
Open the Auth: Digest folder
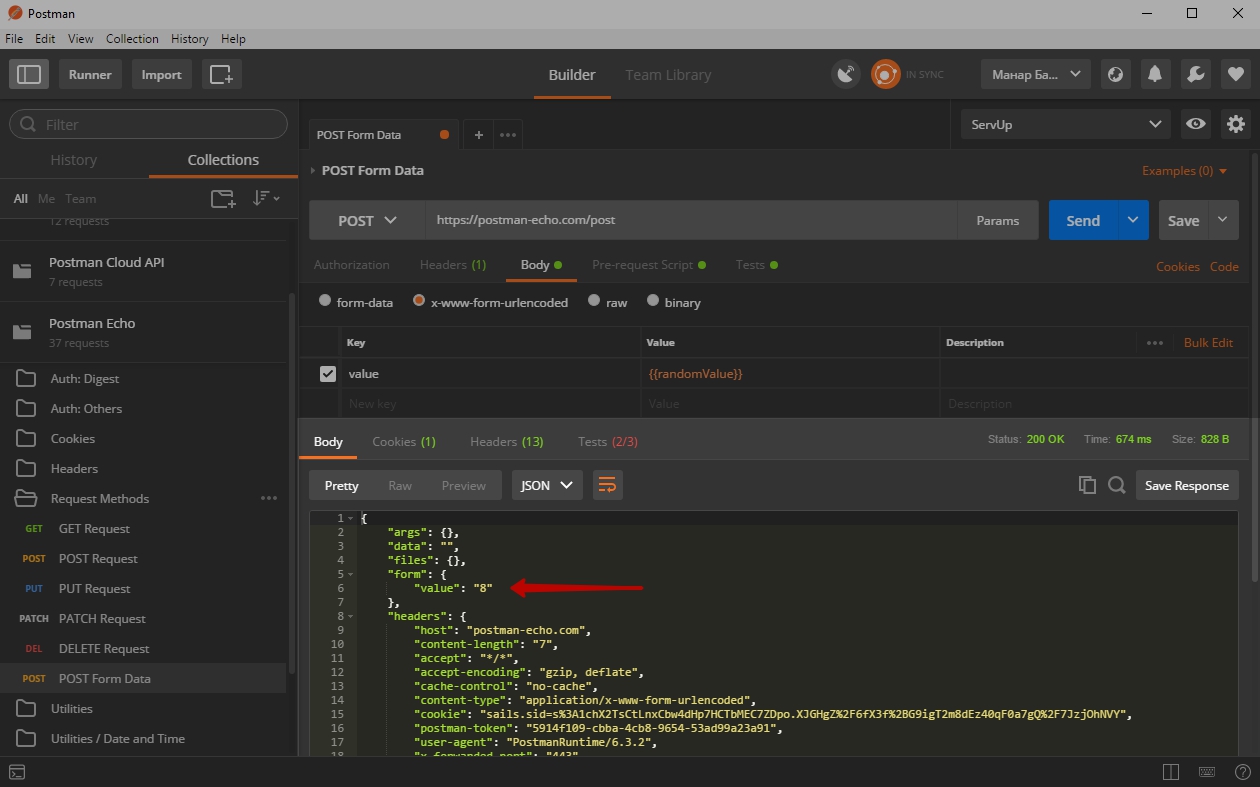144,378
